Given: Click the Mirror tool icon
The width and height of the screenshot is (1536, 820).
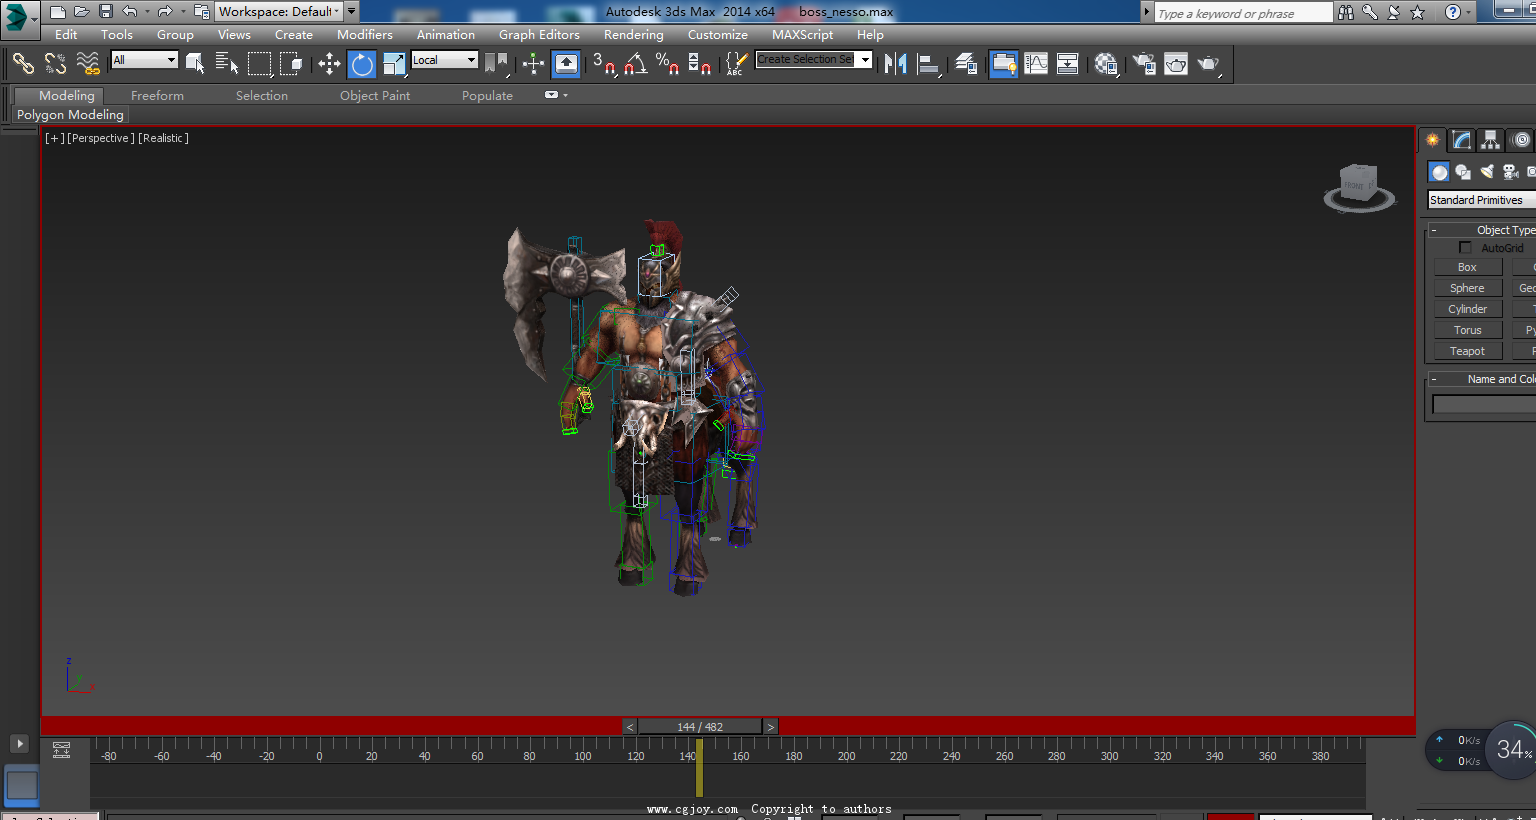Looking at the screenshot, I should point(895,64).
